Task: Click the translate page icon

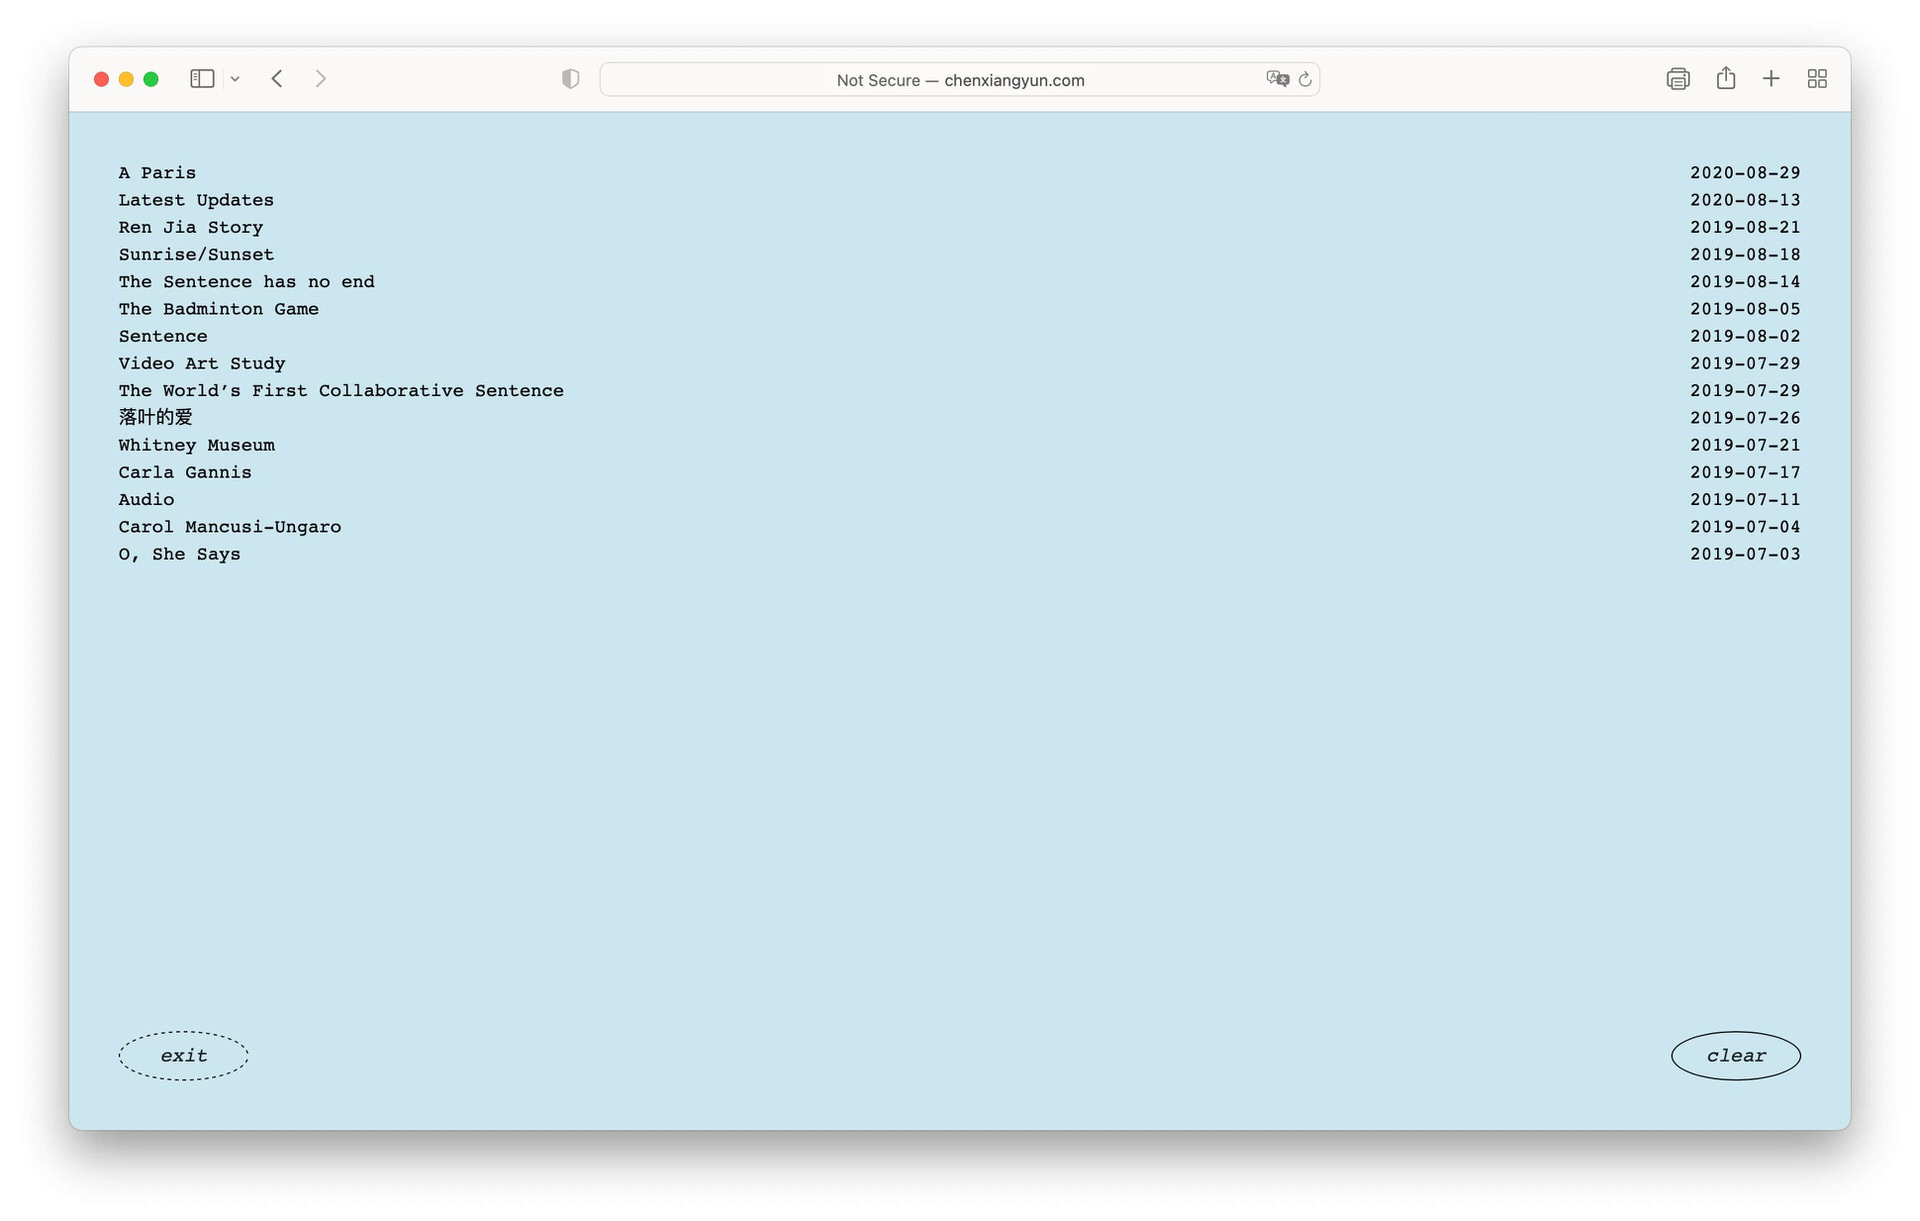Action: click(1276, 79)
